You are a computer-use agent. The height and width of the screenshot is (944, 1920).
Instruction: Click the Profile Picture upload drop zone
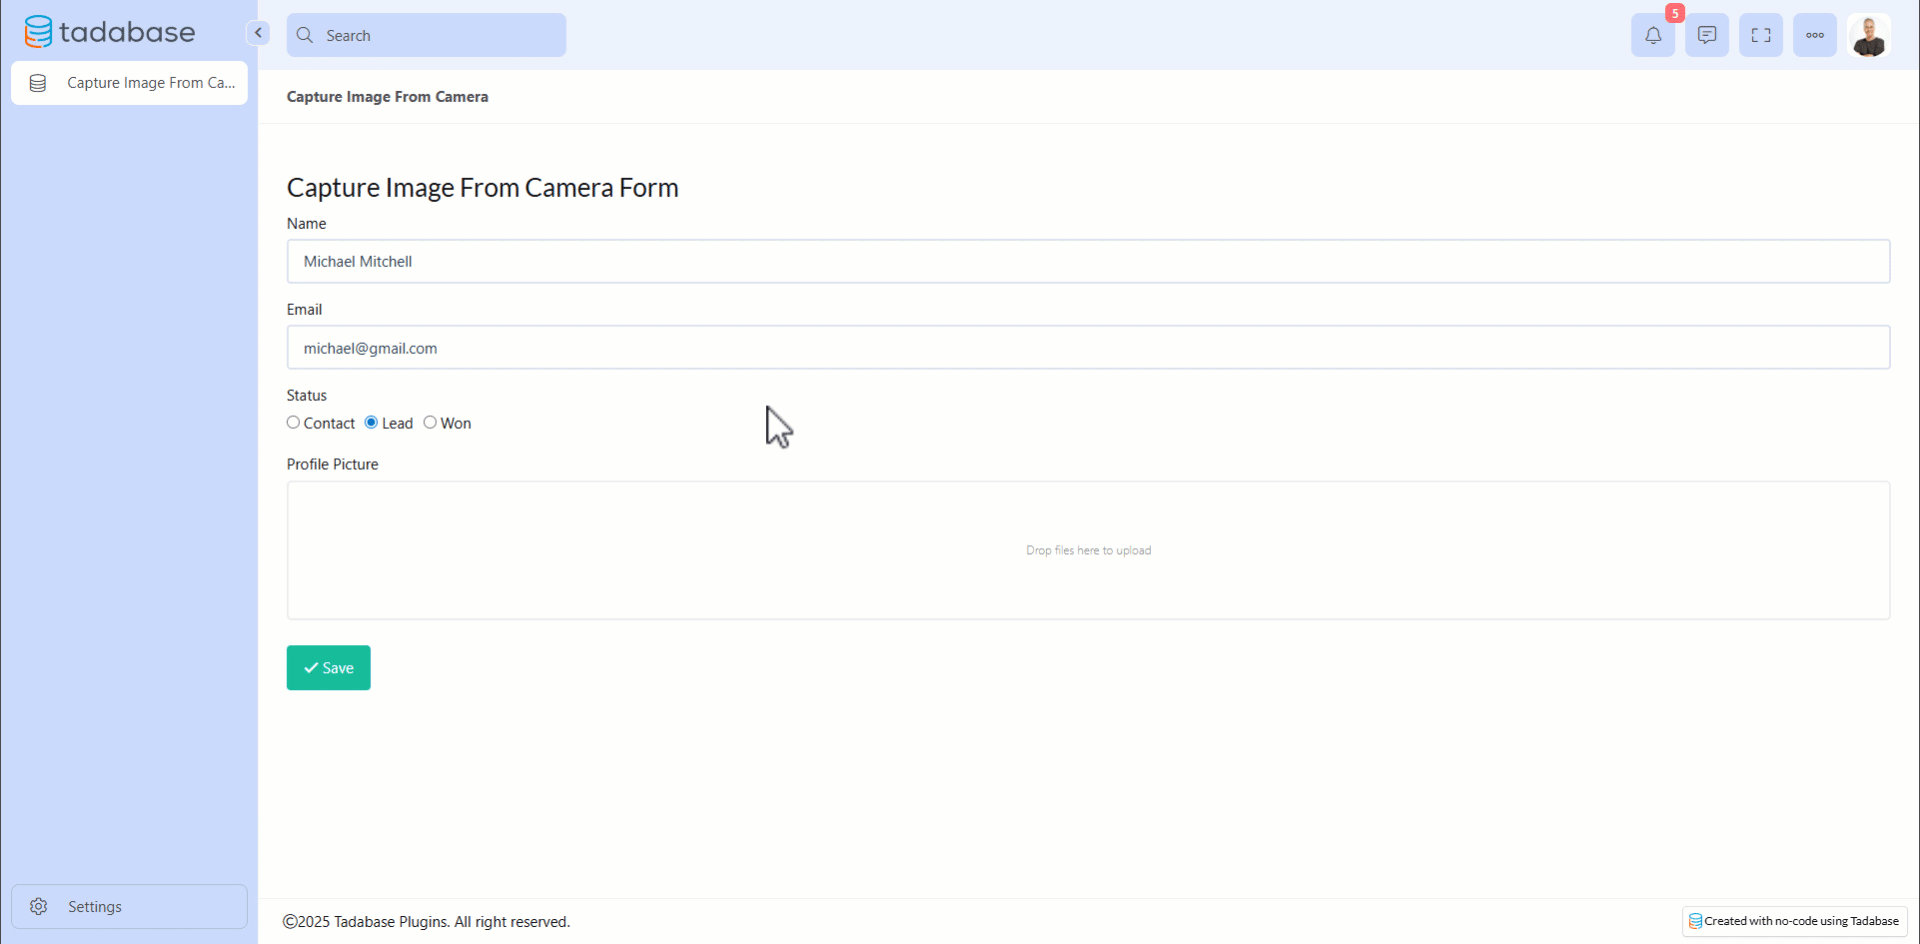(x=1088, y=550)
